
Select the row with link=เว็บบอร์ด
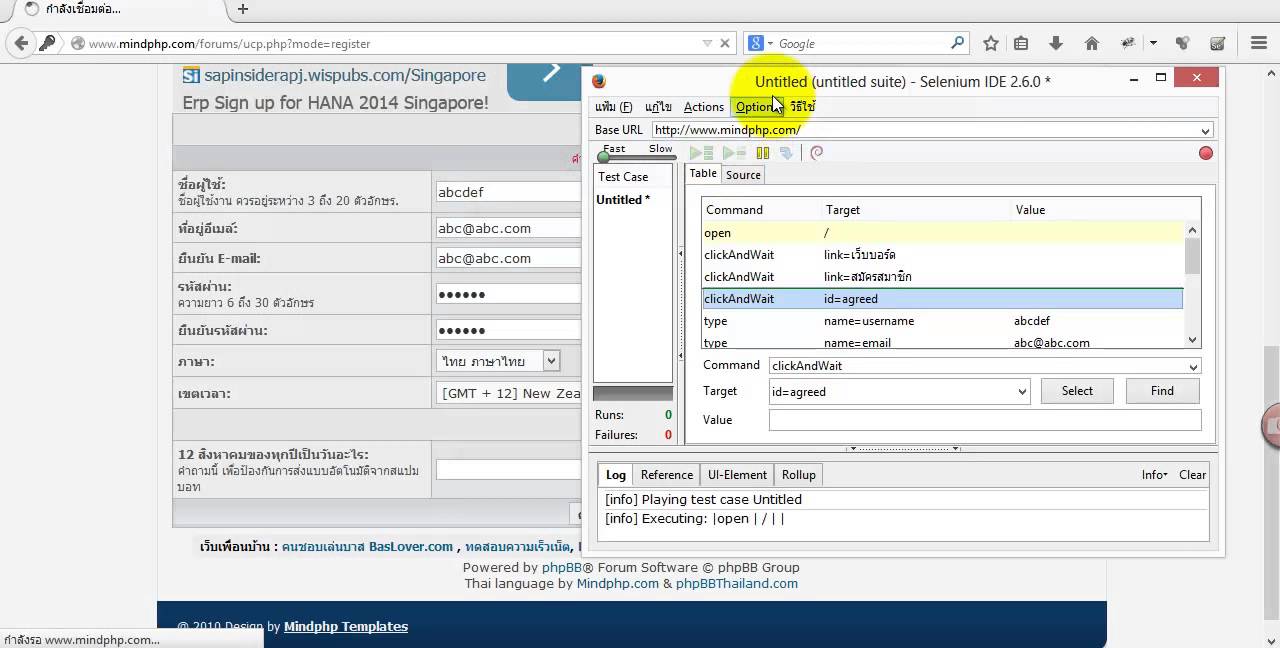point(942,255)
